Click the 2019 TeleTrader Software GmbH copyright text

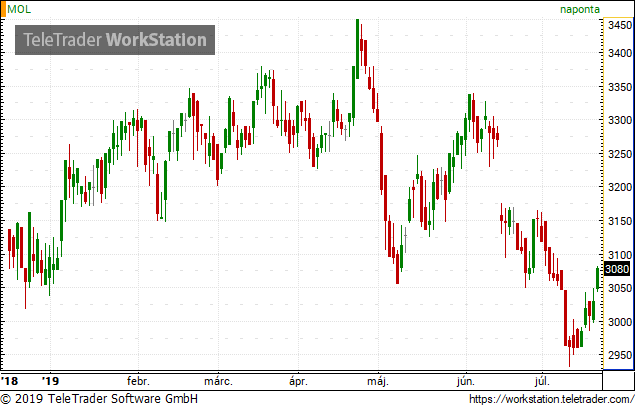click(x=100, y=399)
